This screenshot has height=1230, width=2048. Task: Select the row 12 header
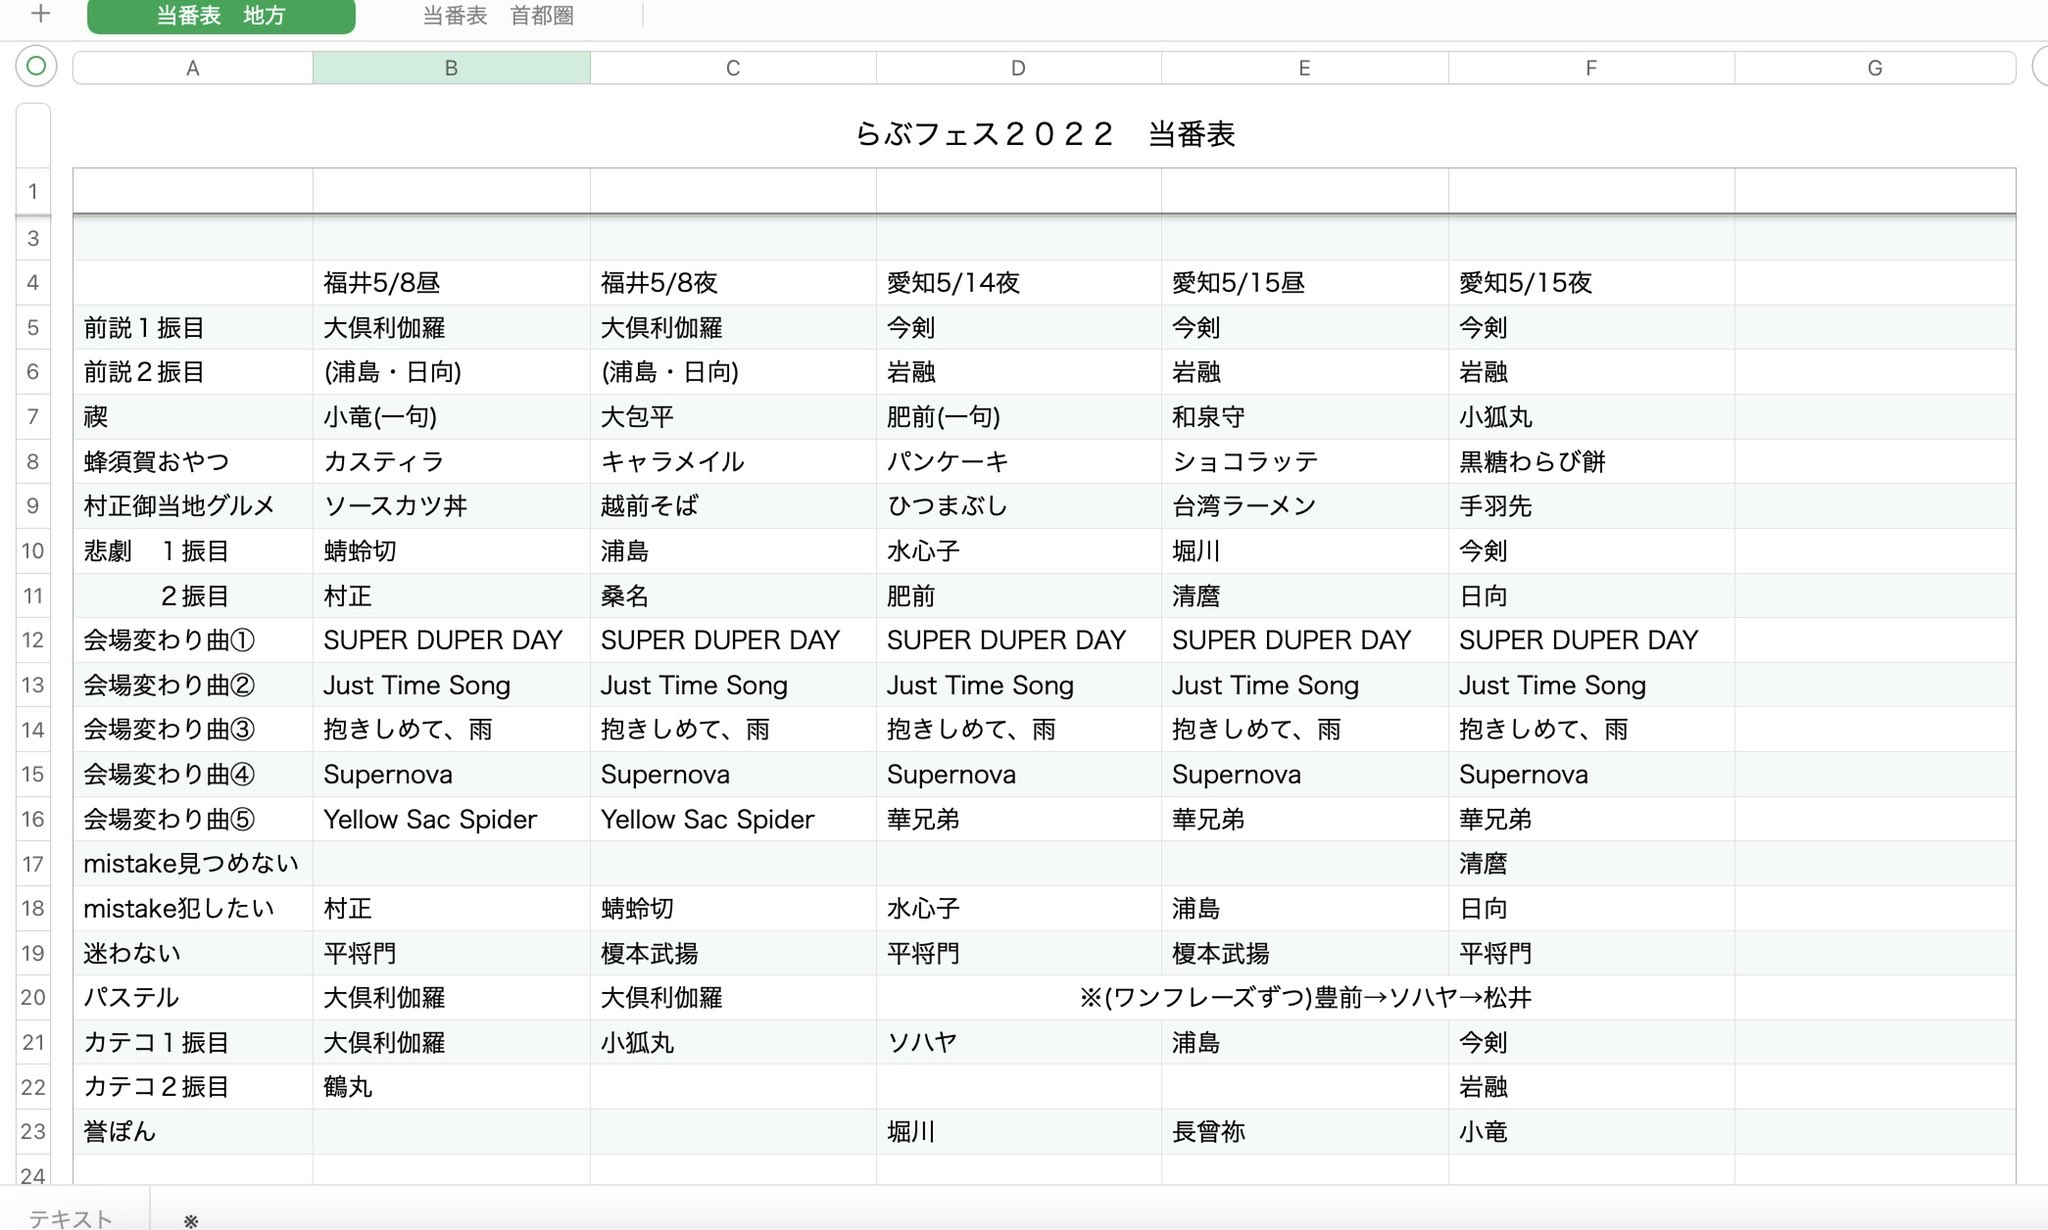pyautogui.click(x=33, y=640)
